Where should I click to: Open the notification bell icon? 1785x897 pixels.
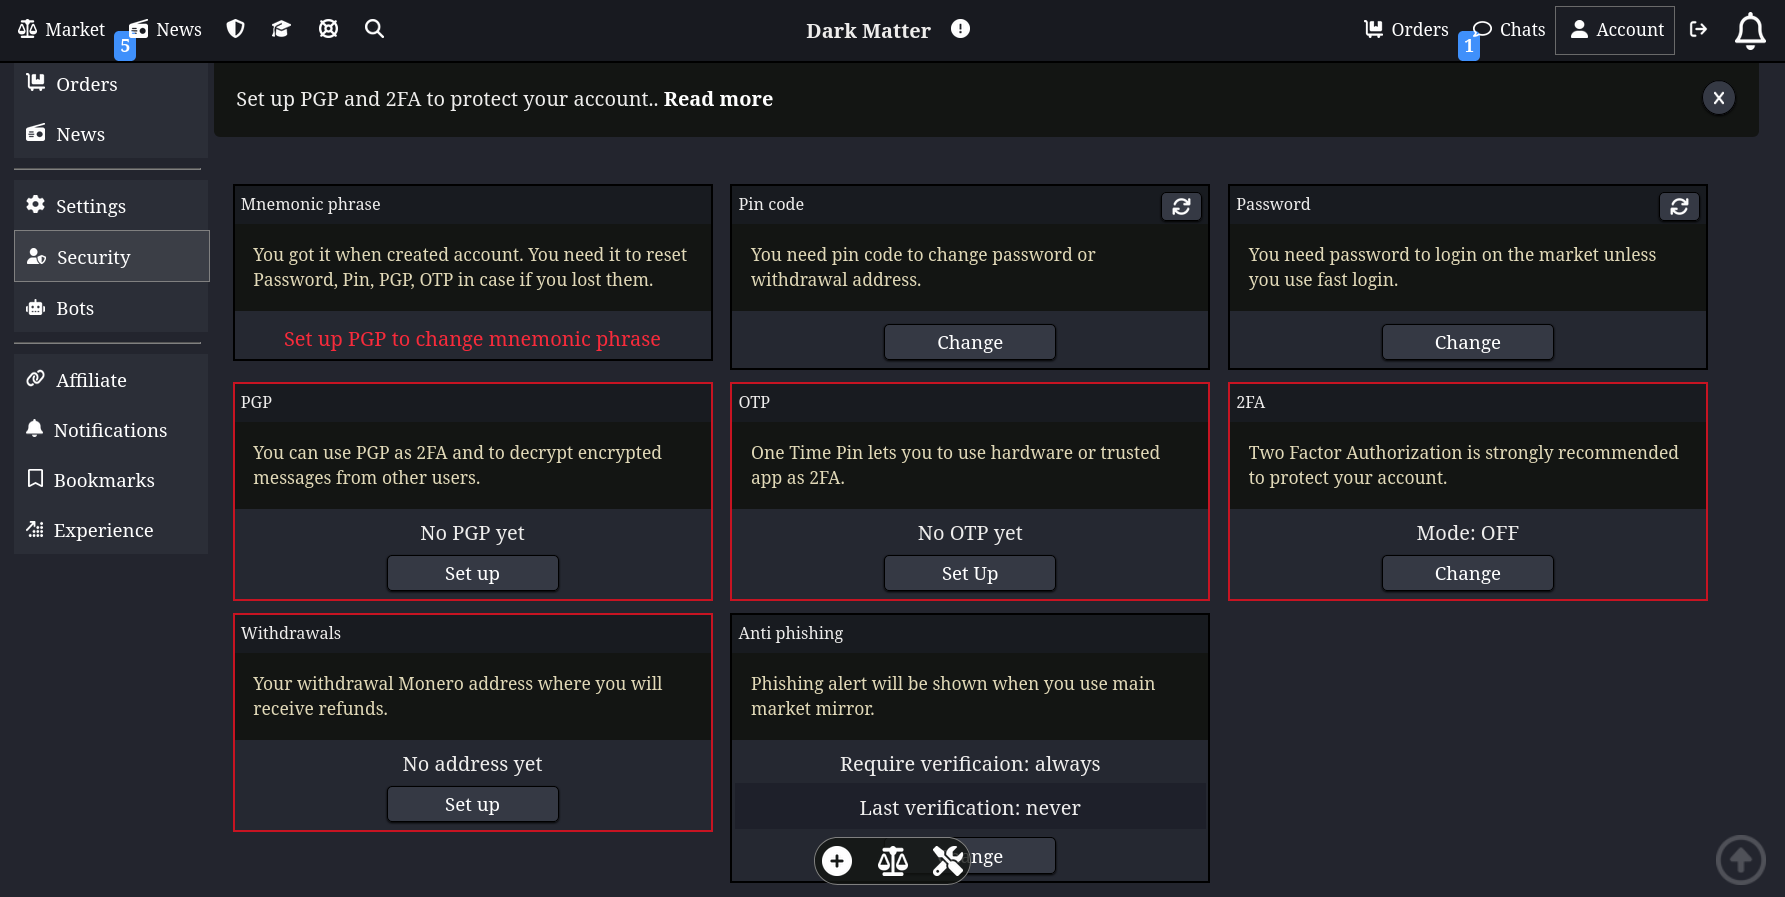pos(1749,31)
